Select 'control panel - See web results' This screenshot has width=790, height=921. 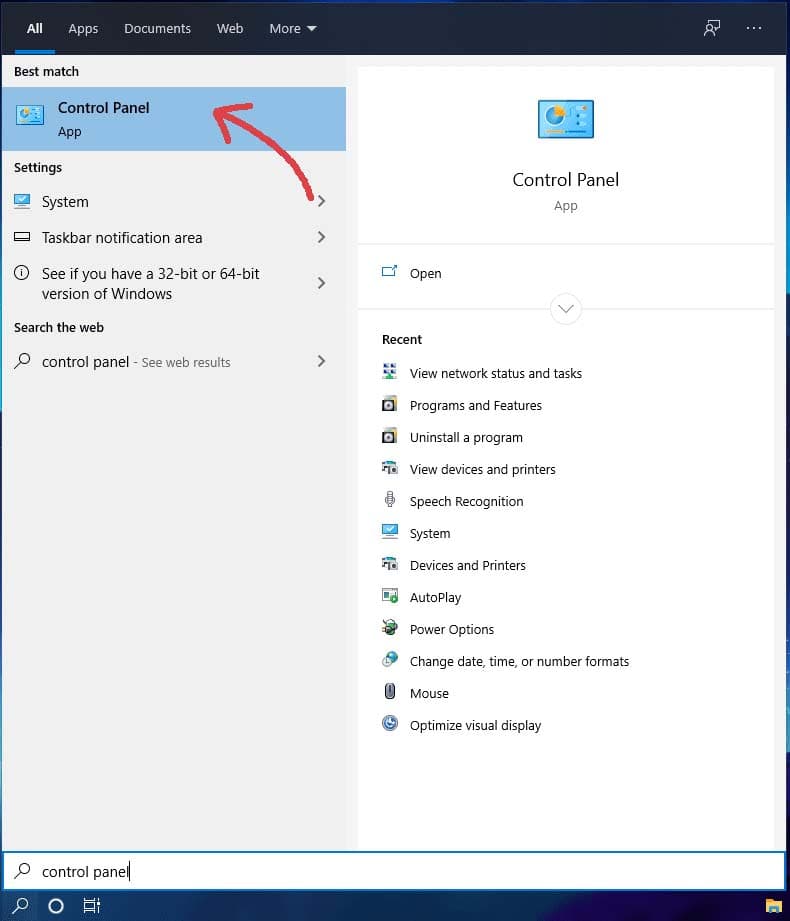136,362
